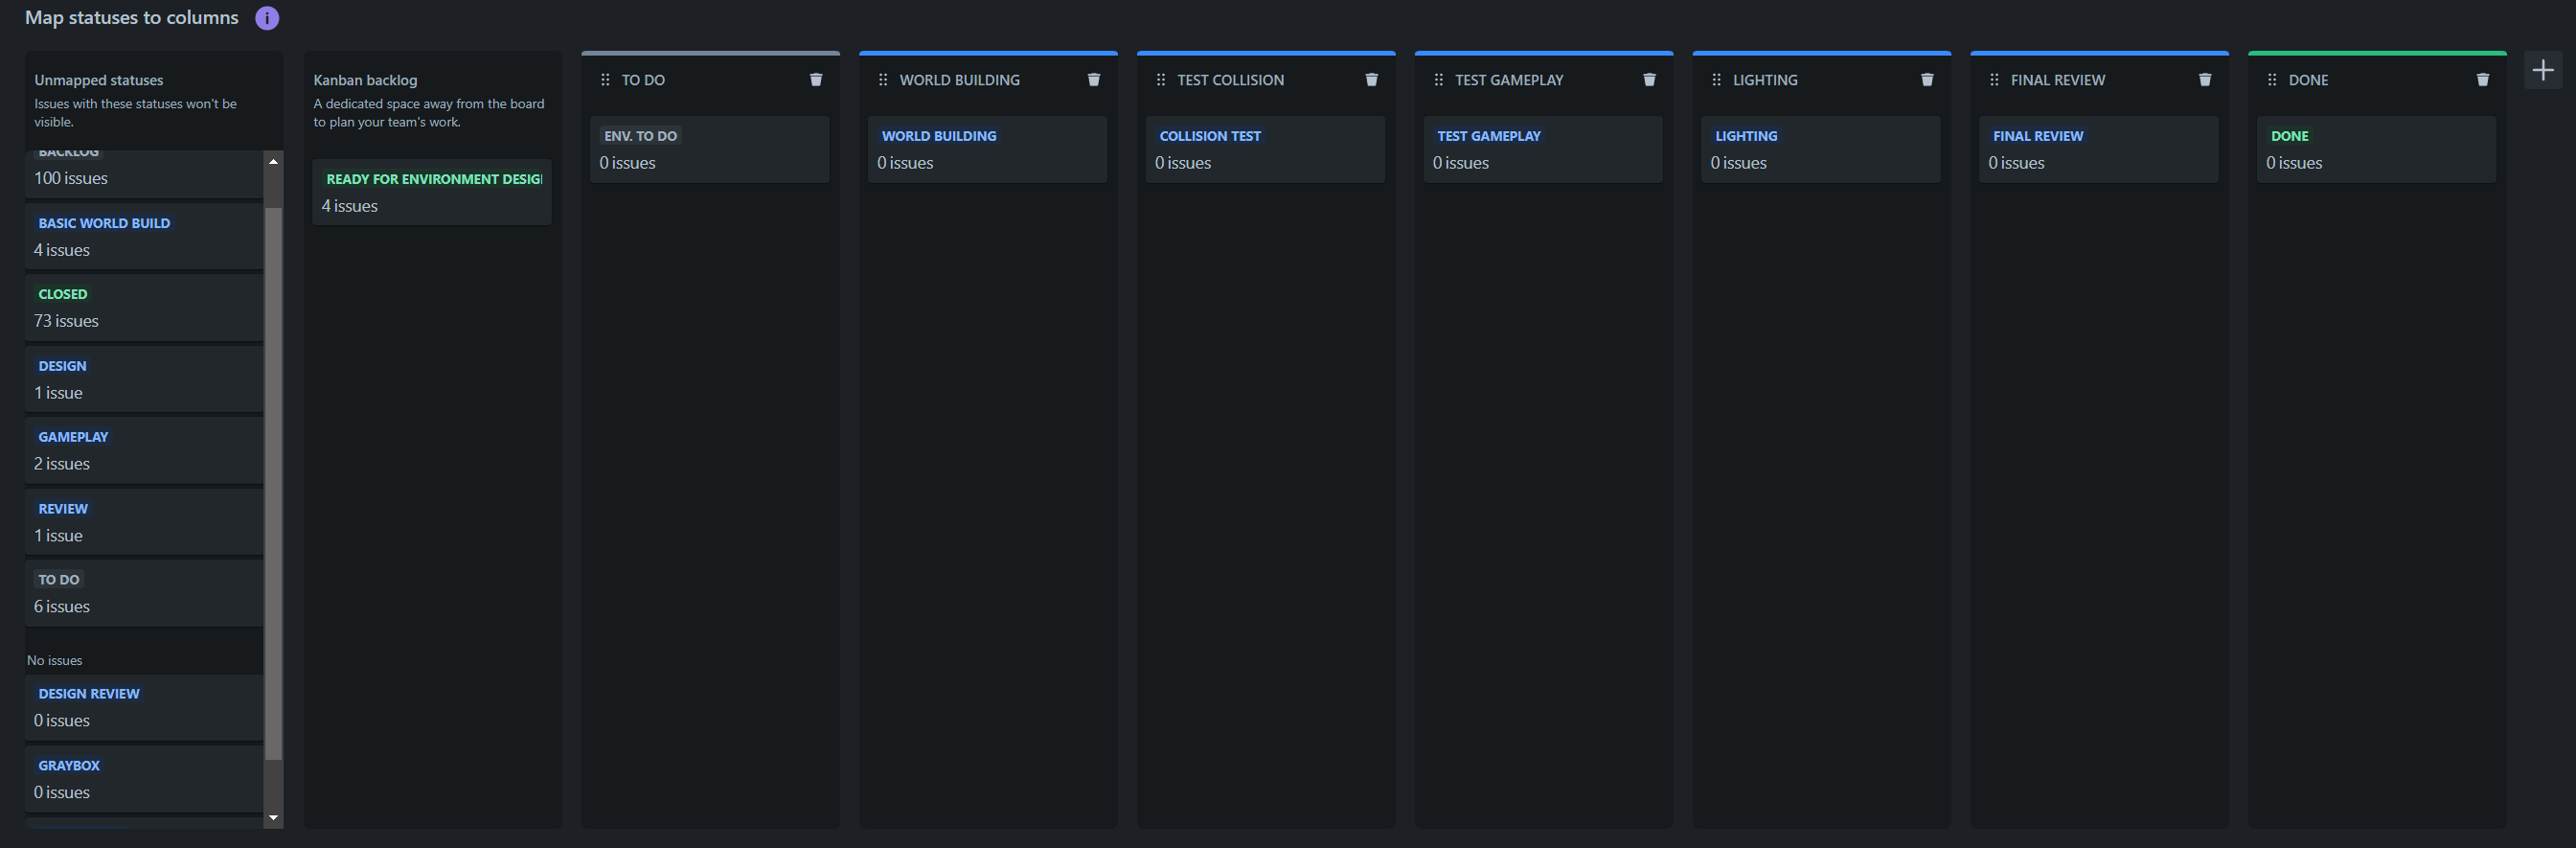The image size is (2576, 848).
Task: Click the DESIGN REVIEW status card
Action: (144, 707)
